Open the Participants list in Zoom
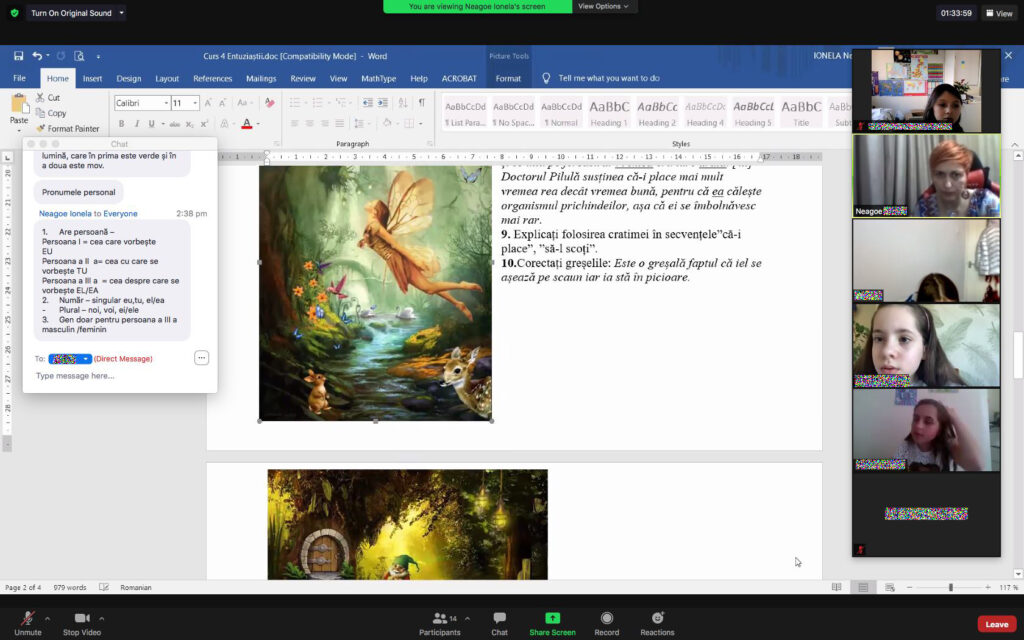Image resolution: width=1024 pixels, height=640 pixels. 440,623
